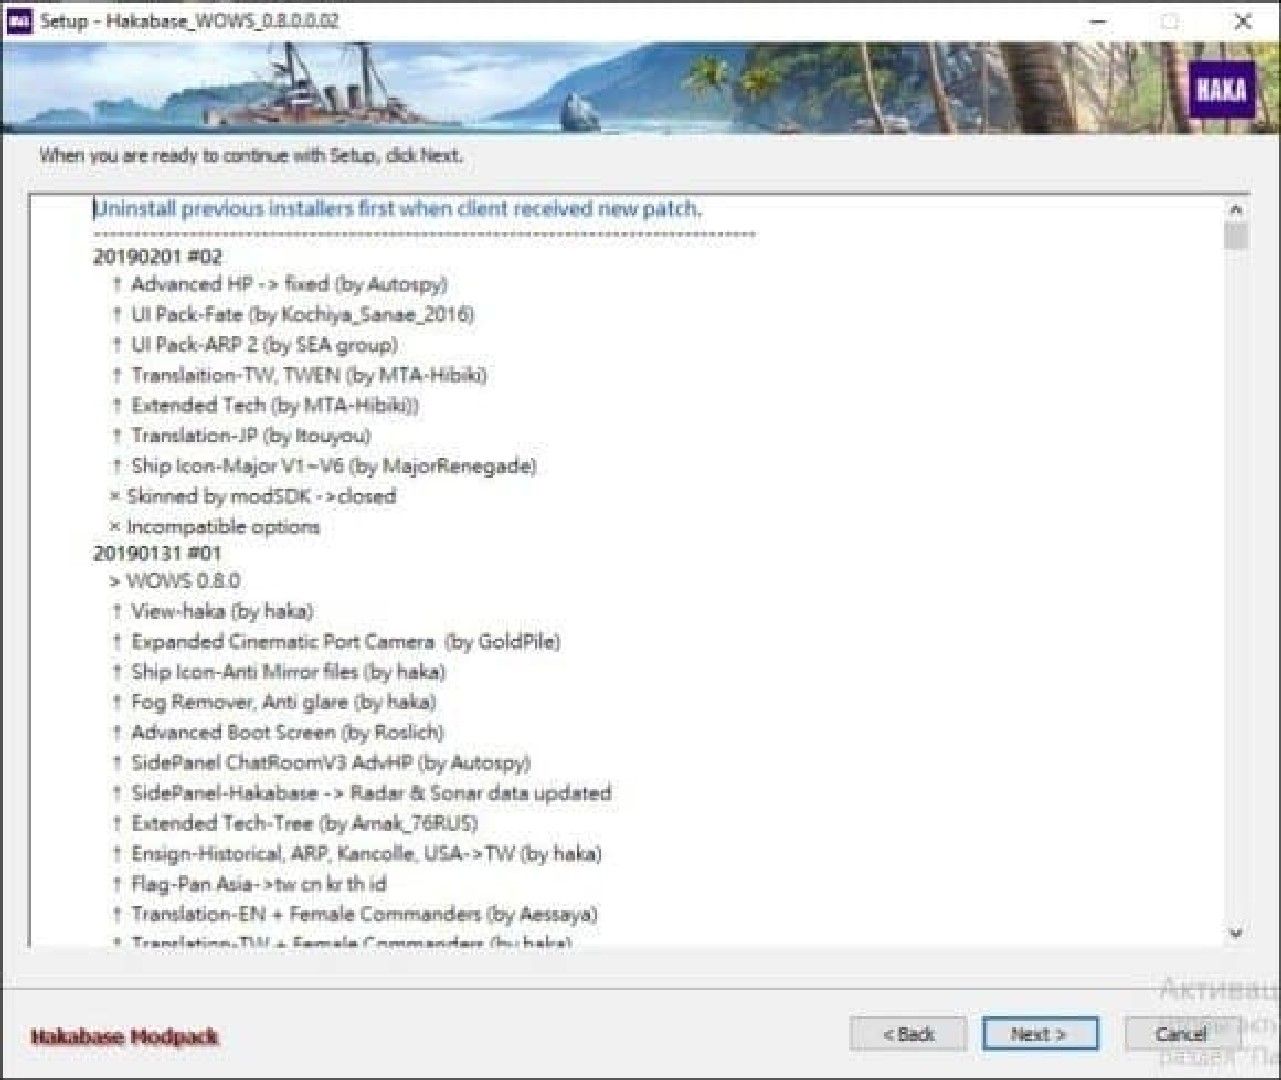The image size is (1281, 1080).
Task: Select the '20190131 #01' changelog heading
Action: pyautogui.click(x=157, y=553)
